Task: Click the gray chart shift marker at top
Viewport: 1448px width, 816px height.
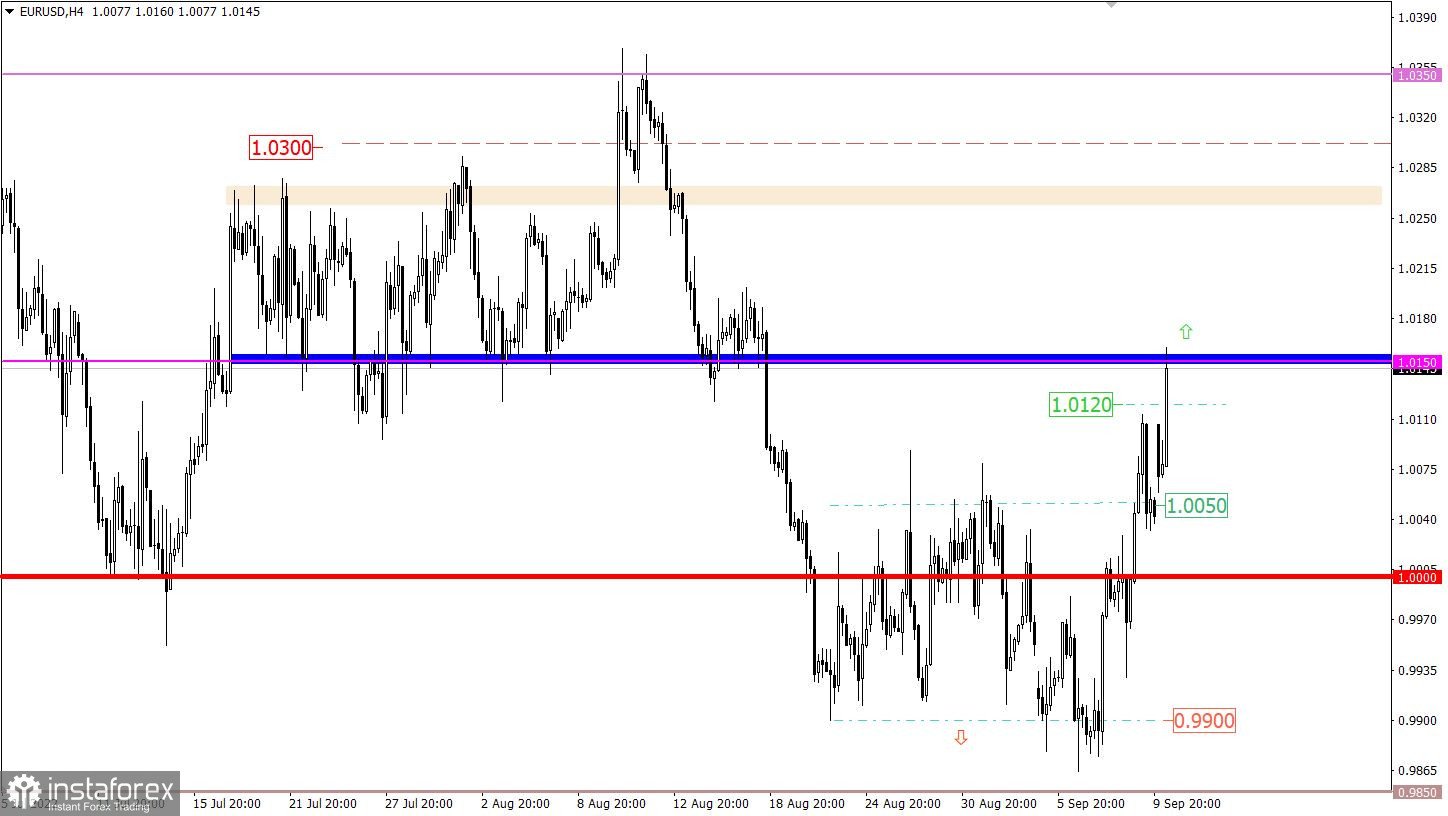Action: click(x=1109, y=4)
